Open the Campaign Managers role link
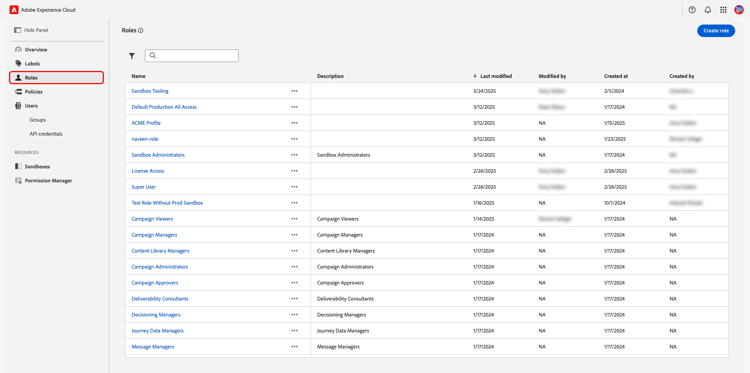This screenshot has width=750, height=373. coord(154,235)
